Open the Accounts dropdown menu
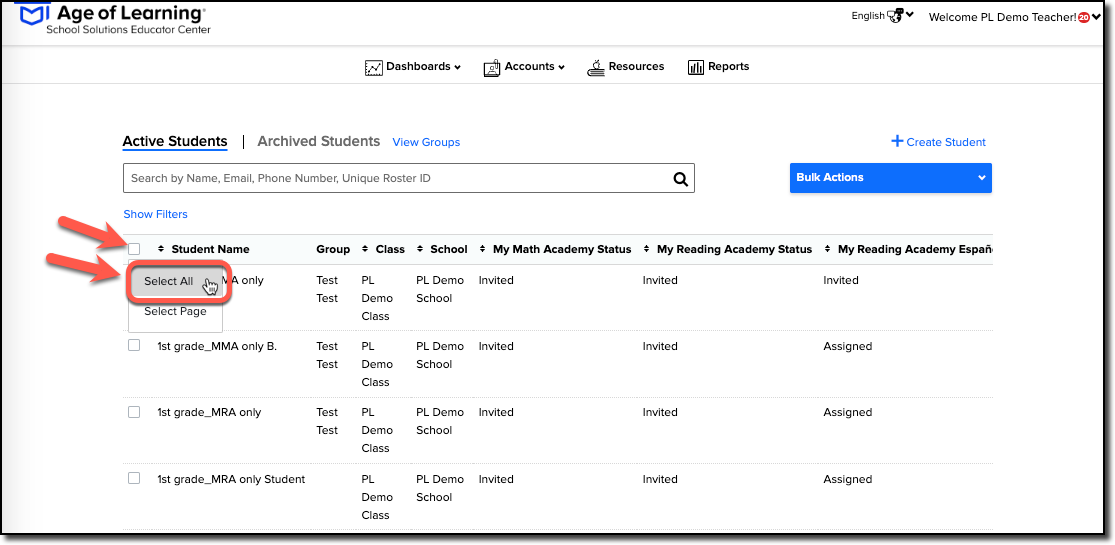 point(525,67)
